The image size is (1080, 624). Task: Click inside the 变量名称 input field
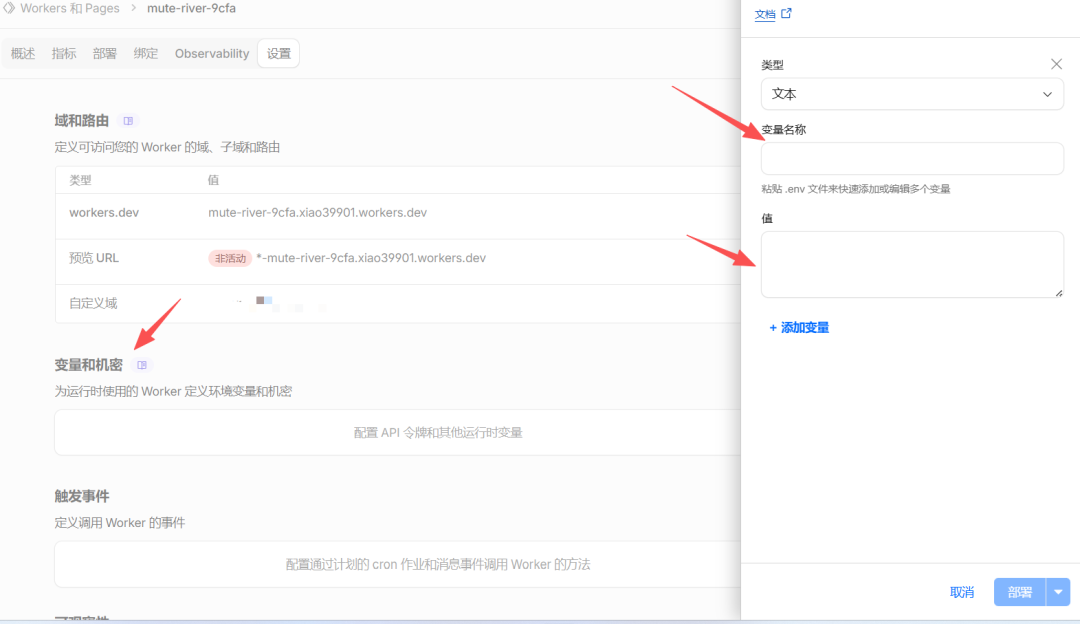pyautogui.click(x=912, y=158)
